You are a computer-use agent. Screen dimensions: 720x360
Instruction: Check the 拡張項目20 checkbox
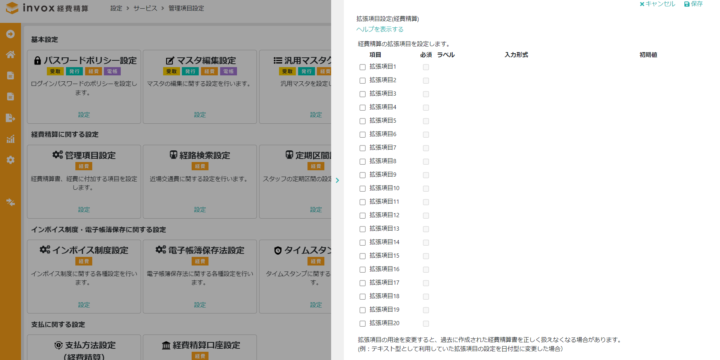pos(362,323)
